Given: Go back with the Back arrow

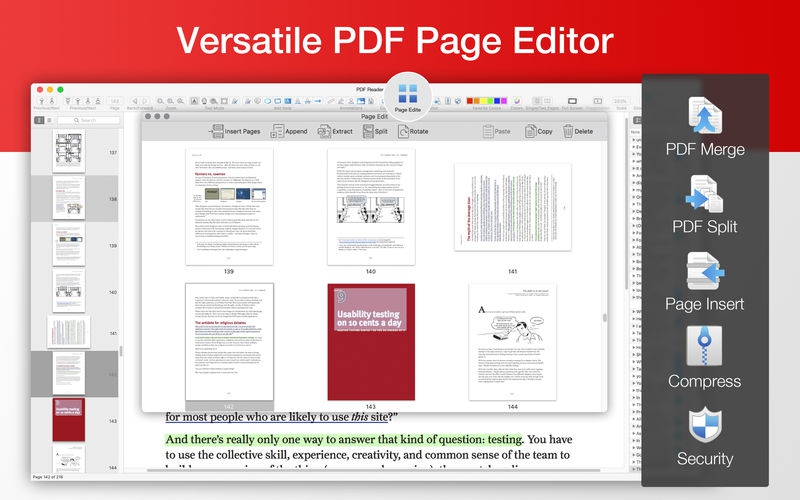Looking at the screenshot, I should tap(135, 101).
